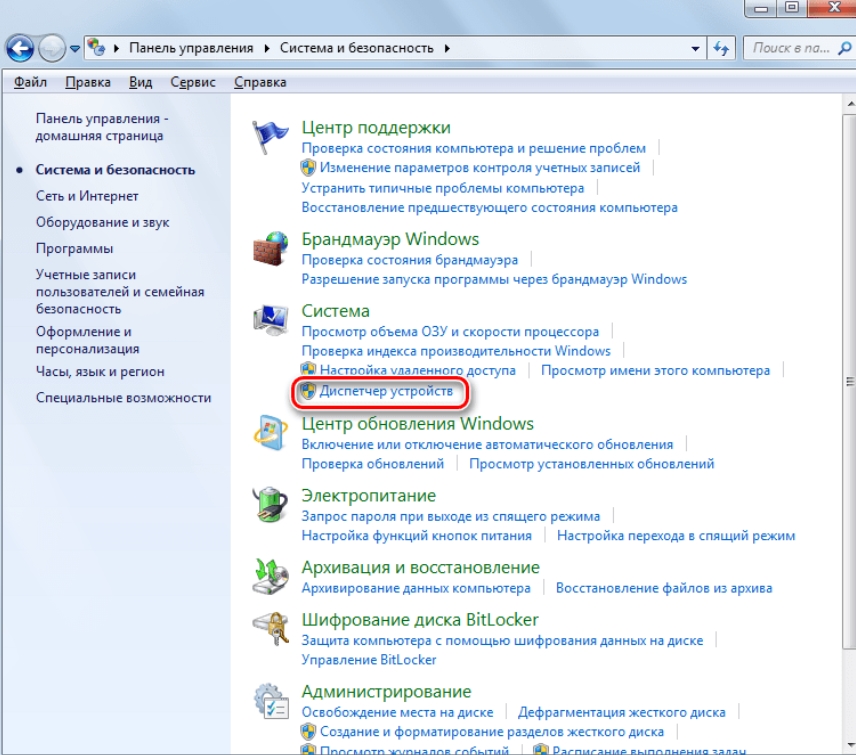This screenshot has width=856, height=755.
Task: Open the address bar history dropdown arrow
Action: coord(696,48)
